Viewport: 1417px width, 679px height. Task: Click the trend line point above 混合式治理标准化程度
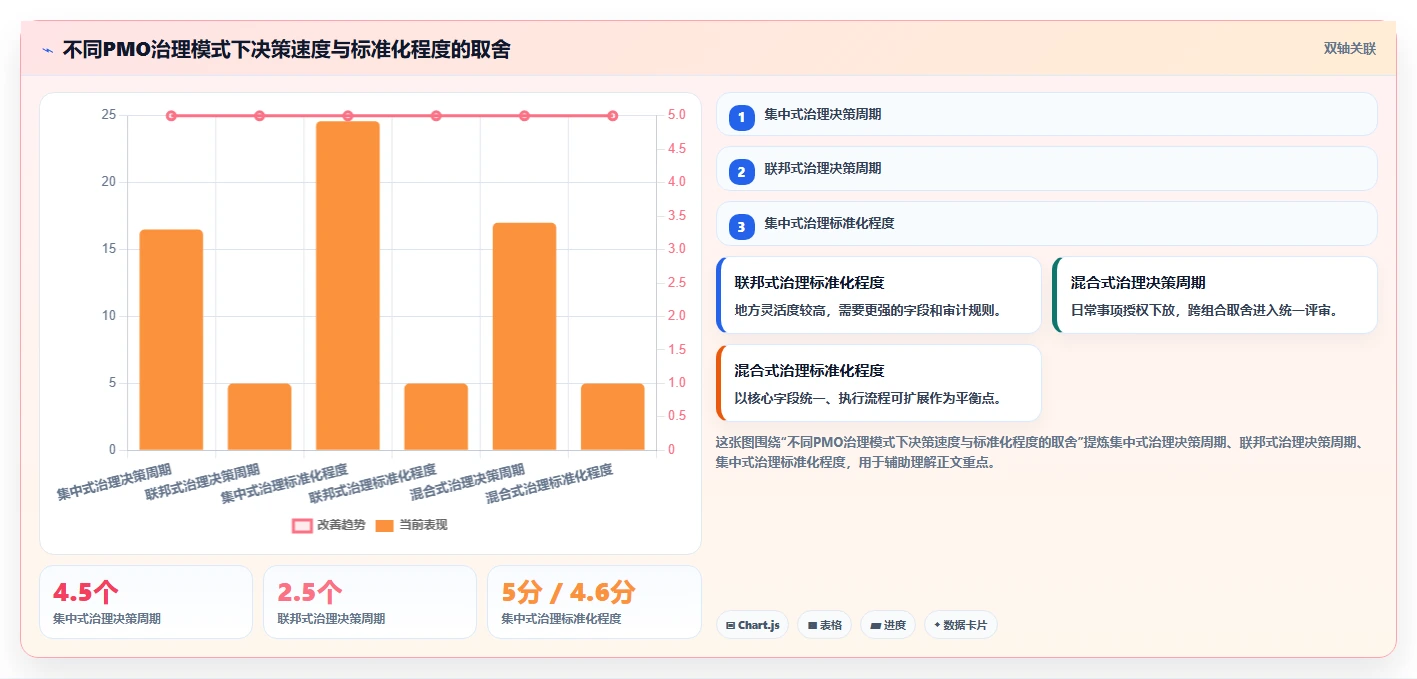point(613,116)
